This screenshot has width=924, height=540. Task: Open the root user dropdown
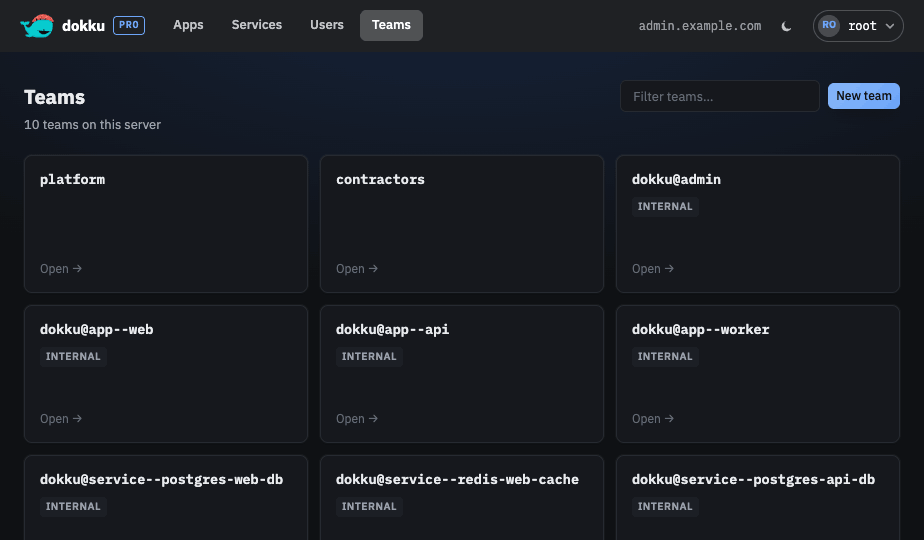coord(858,26)
